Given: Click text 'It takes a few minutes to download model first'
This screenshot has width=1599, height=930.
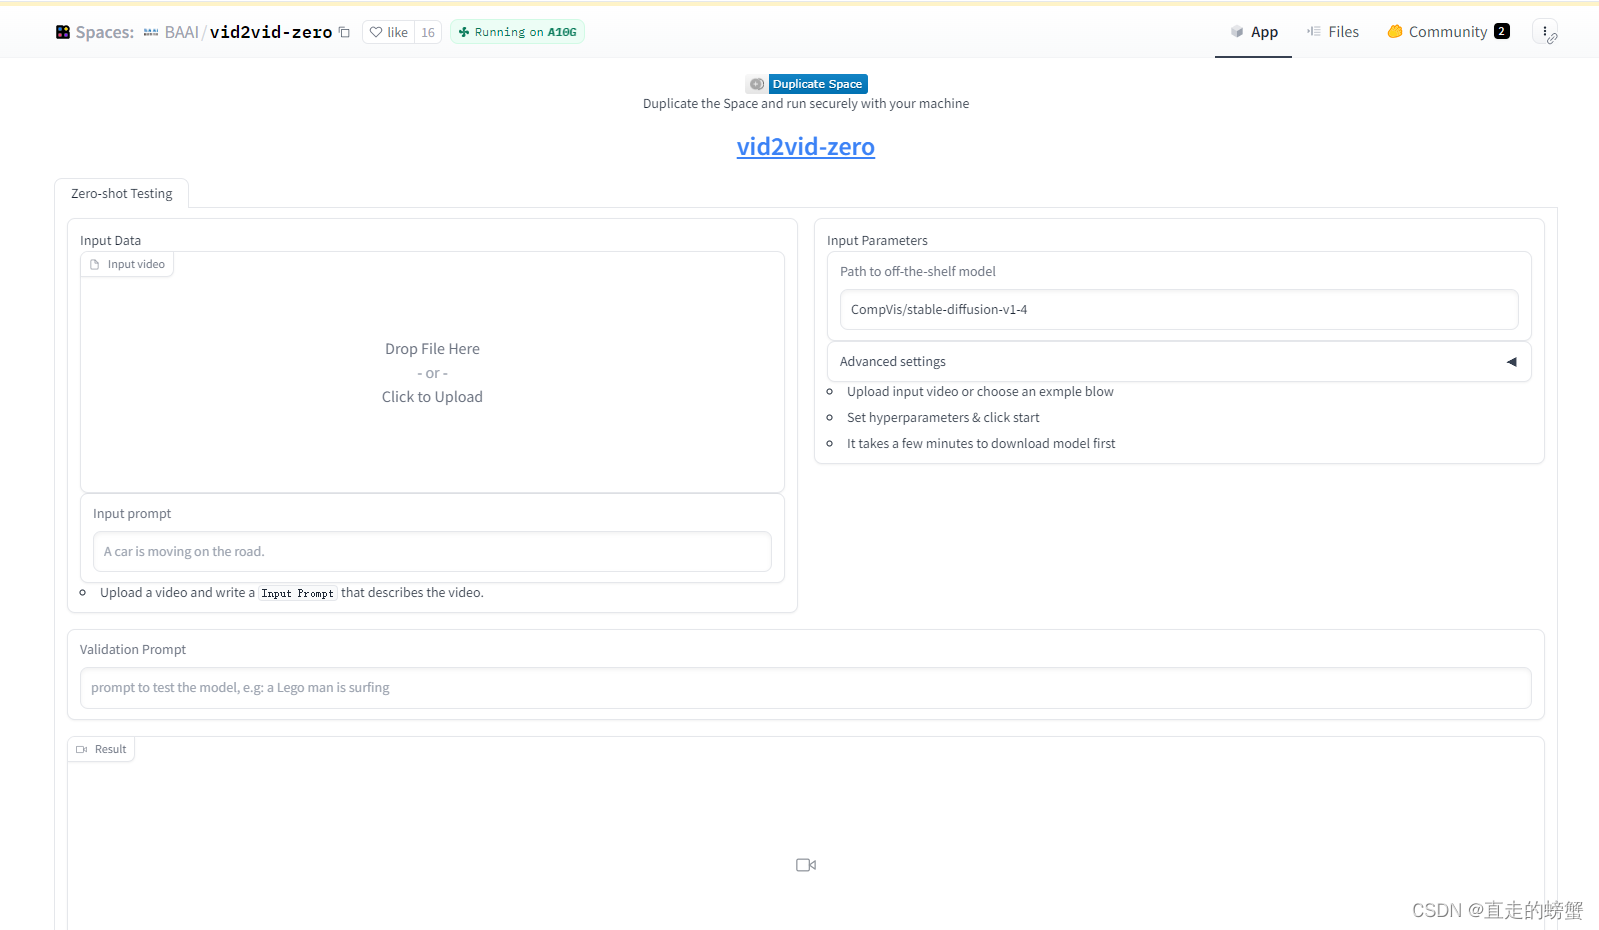Looking at the screenshot, I should click(981, 444).
